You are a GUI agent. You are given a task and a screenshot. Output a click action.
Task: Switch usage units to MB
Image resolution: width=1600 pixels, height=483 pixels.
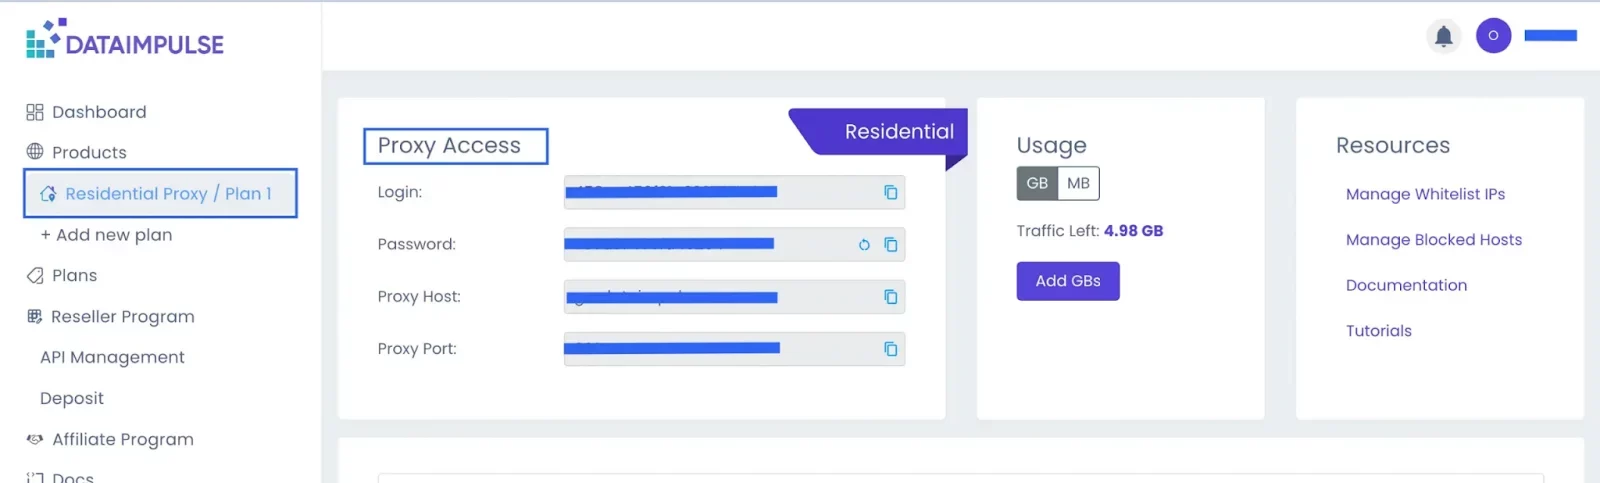(x=1078, y=183)
